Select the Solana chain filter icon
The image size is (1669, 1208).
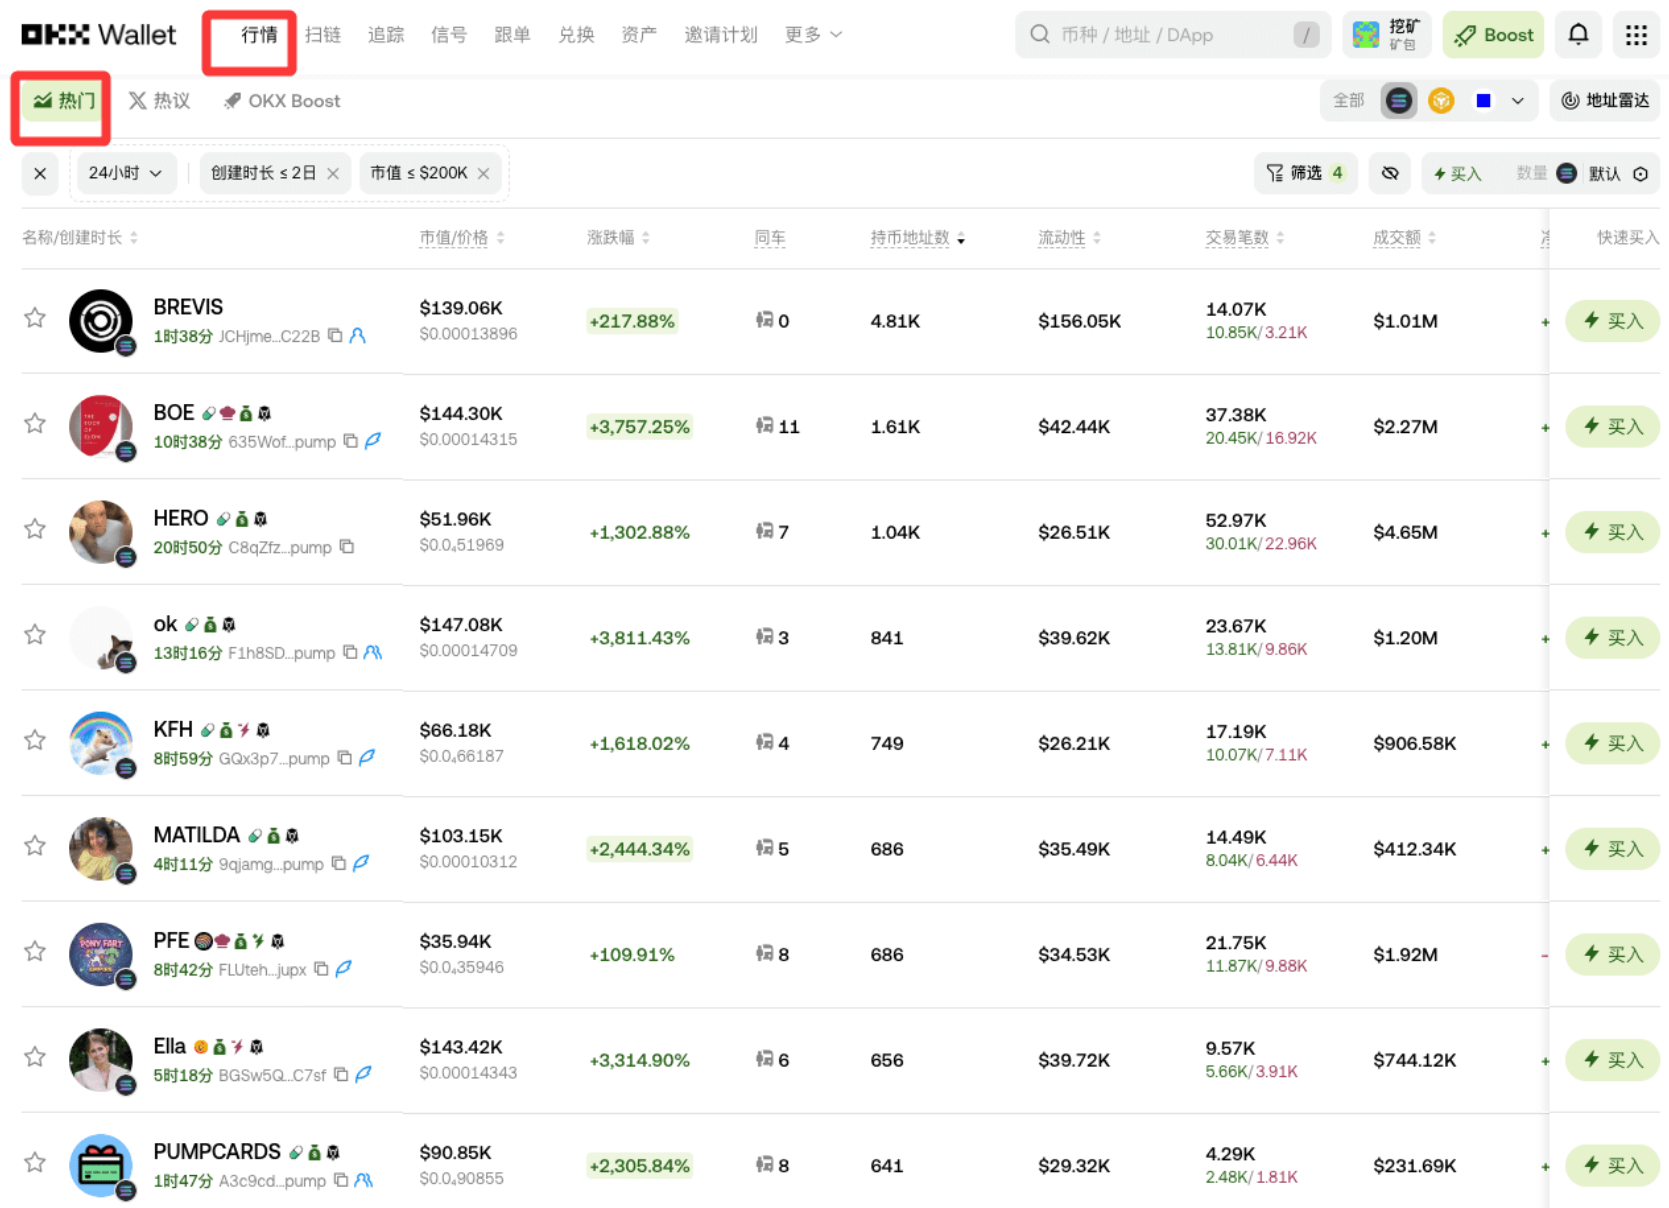(1398, 101)
